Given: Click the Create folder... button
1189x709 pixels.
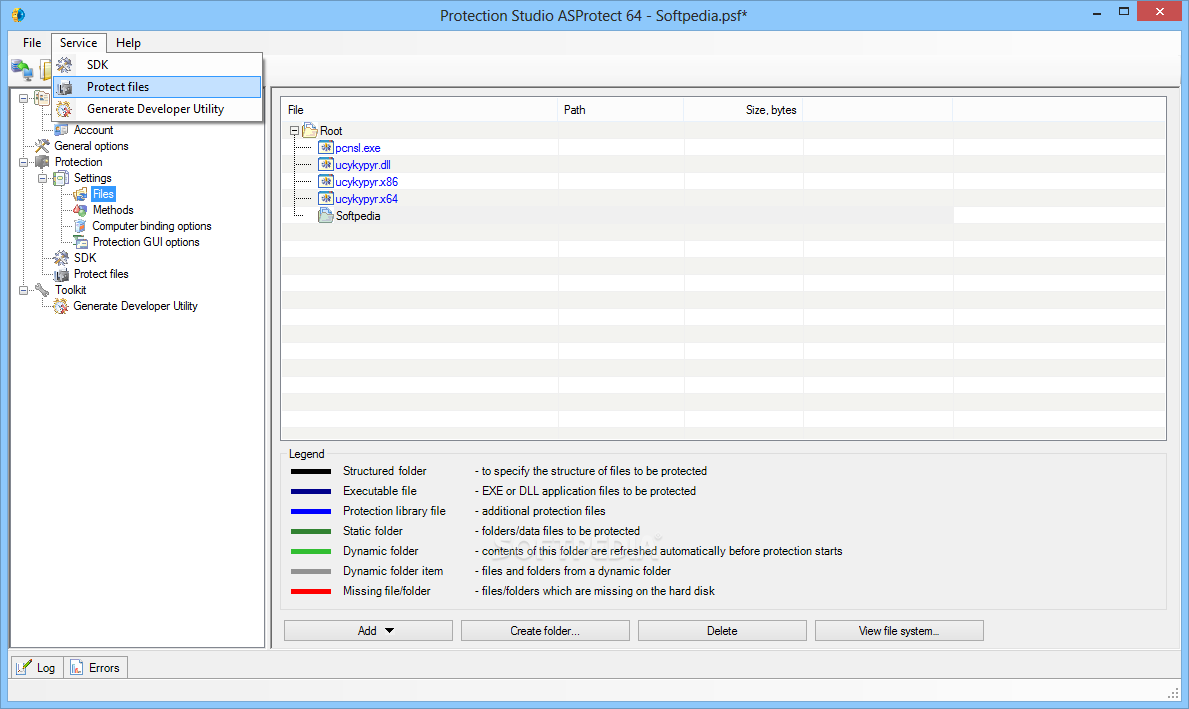Looking at the screenshot, I should [545, 631].
